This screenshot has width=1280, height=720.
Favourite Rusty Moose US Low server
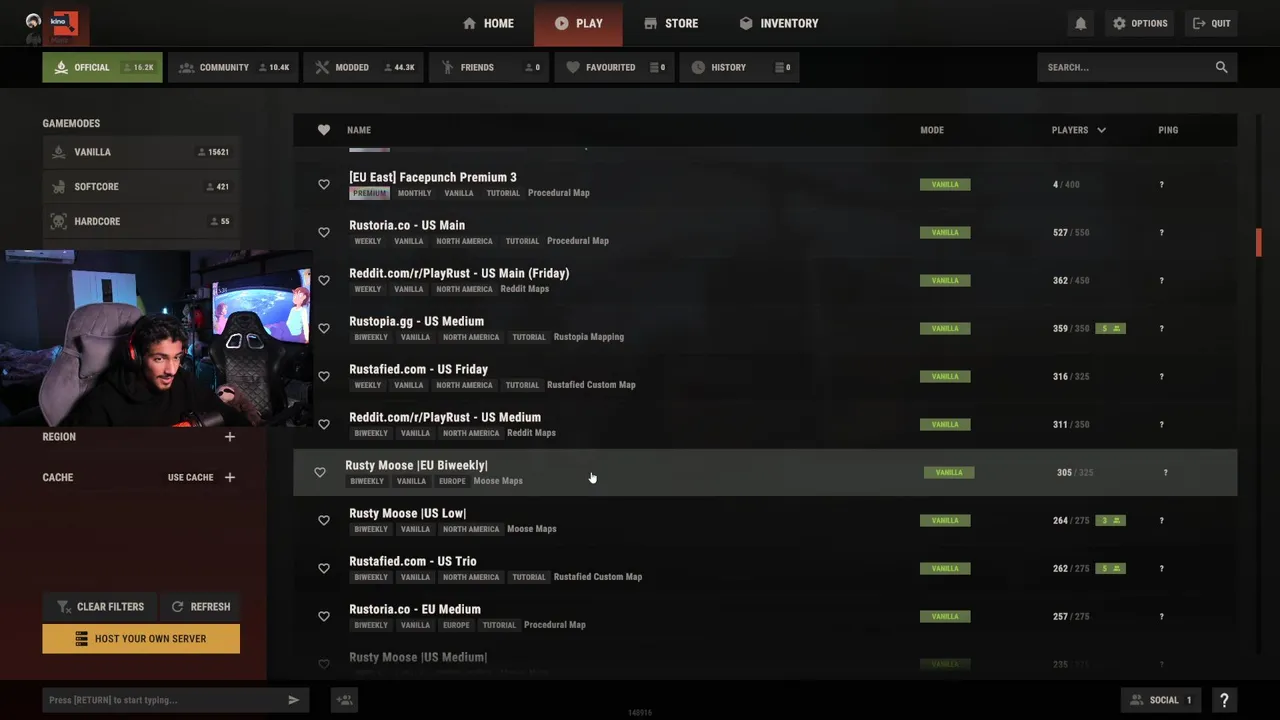pyautogui.click(x=323, y=521)
